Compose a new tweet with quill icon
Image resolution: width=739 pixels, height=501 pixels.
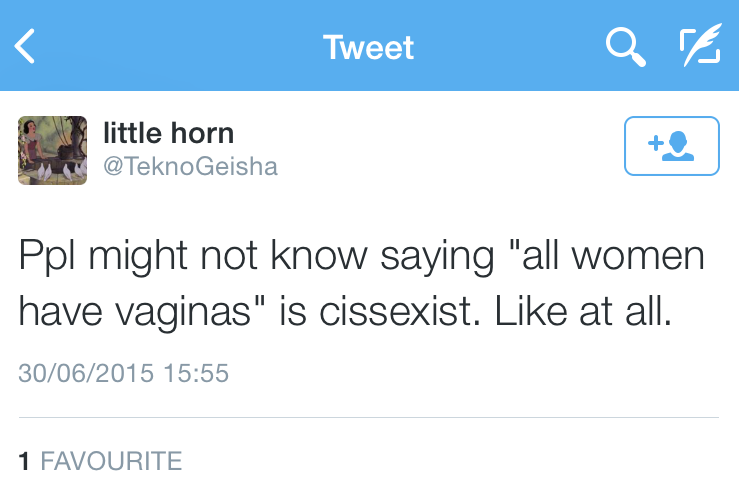(699, 46)
